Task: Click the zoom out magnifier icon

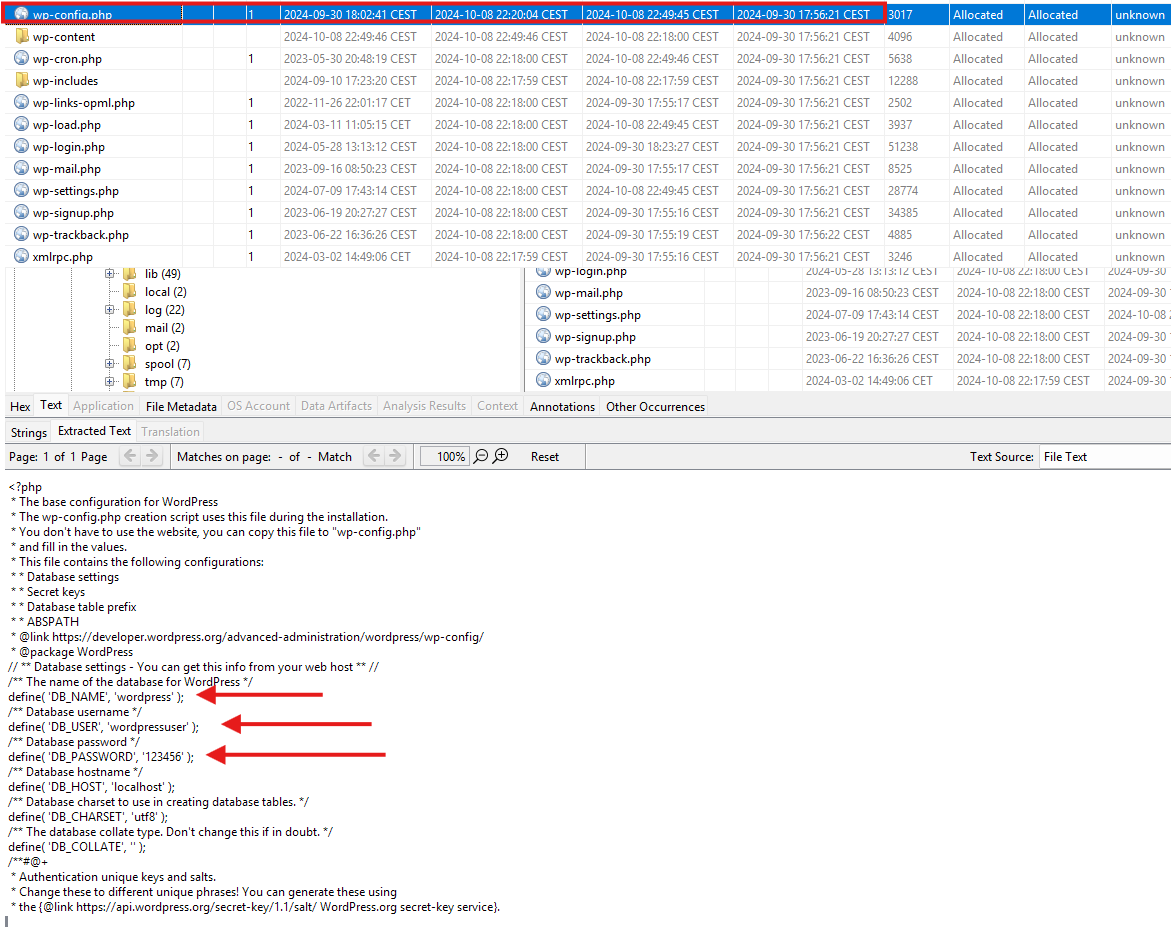Action: (481, 456)
